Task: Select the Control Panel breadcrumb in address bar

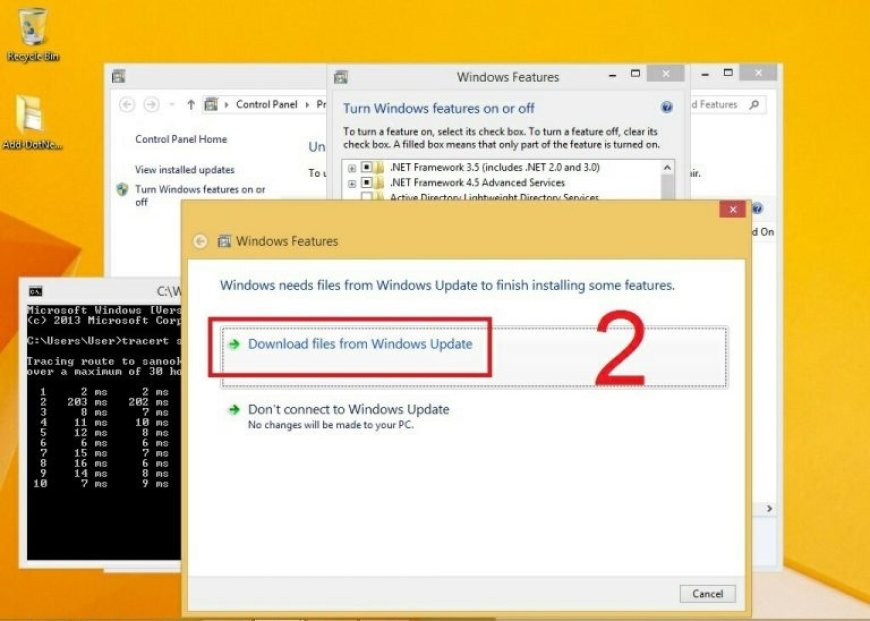Action: pyautogui.click(x=266, y=104)
